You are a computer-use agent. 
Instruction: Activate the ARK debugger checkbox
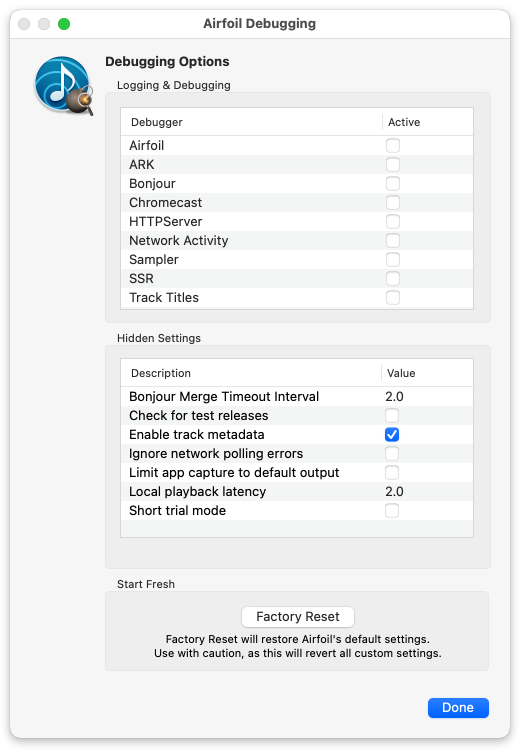[393, 165]
